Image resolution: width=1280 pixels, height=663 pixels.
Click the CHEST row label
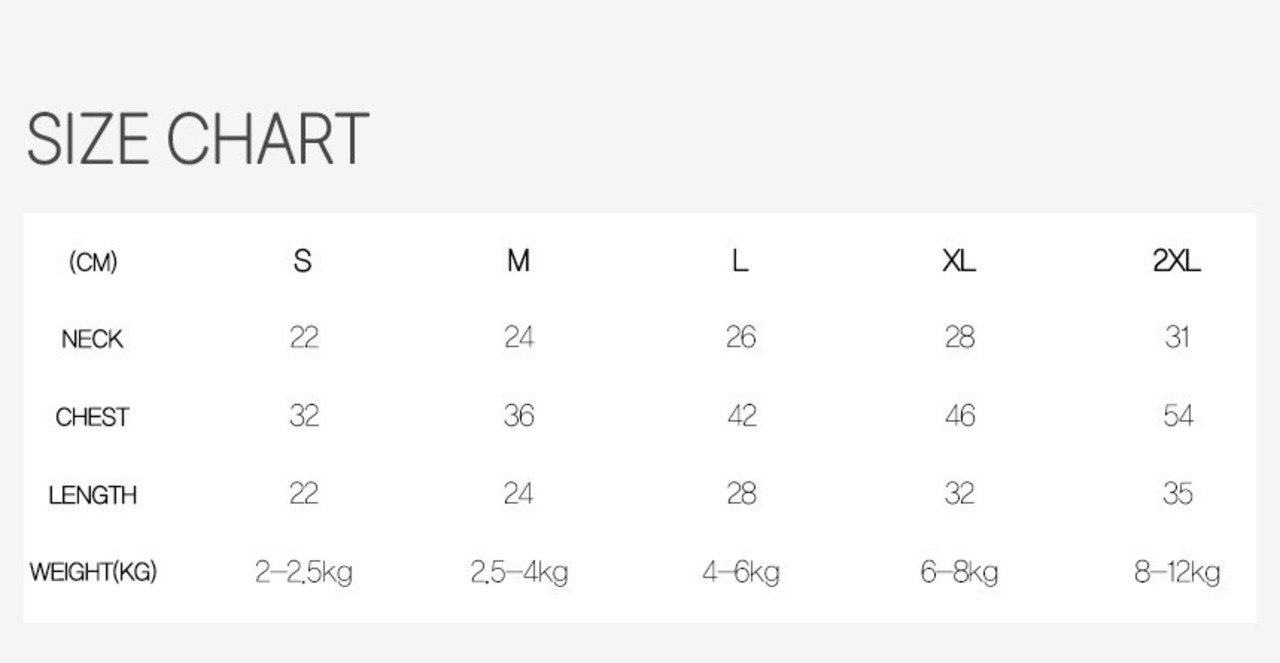[x=92, y=417]
